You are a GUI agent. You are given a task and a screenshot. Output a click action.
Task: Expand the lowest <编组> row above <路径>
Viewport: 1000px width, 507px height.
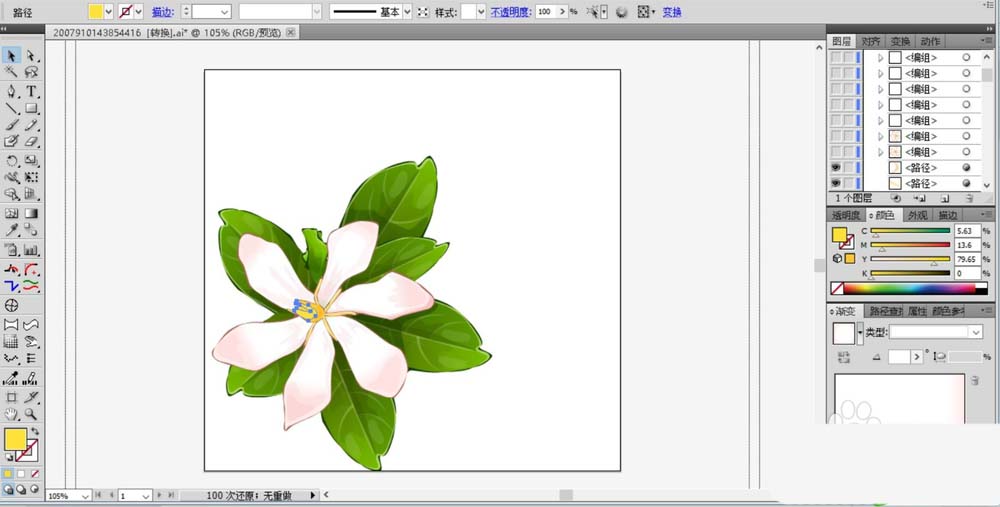[x=881, y=152]
